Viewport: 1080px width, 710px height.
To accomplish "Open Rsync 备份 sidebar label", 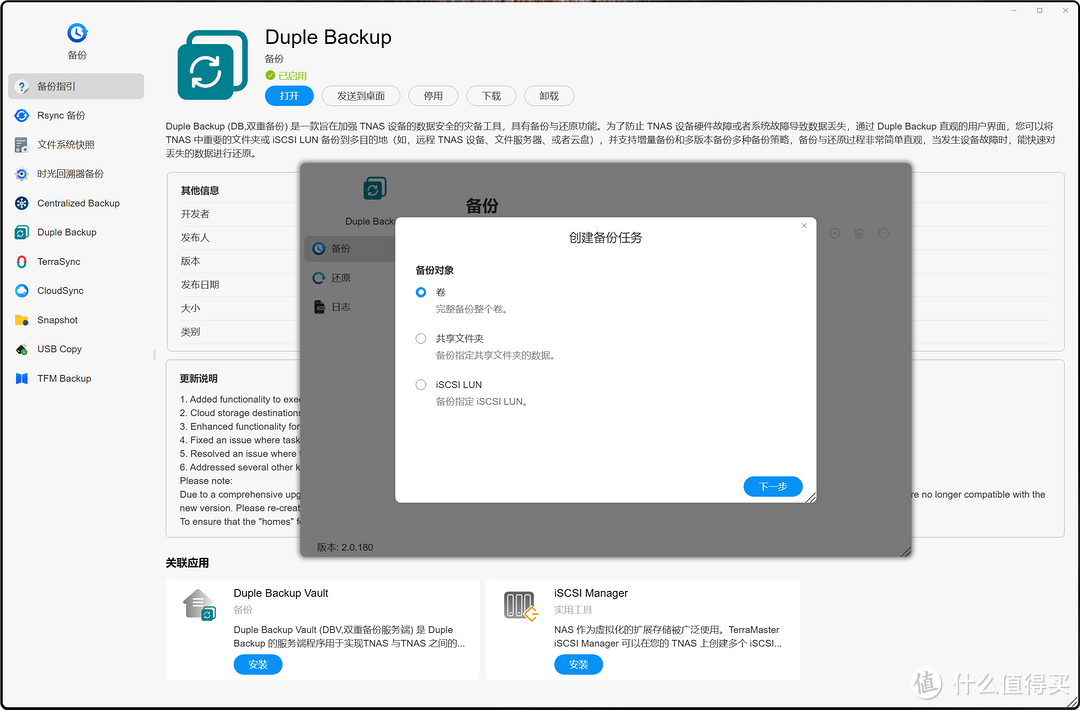I will [61, 116].
